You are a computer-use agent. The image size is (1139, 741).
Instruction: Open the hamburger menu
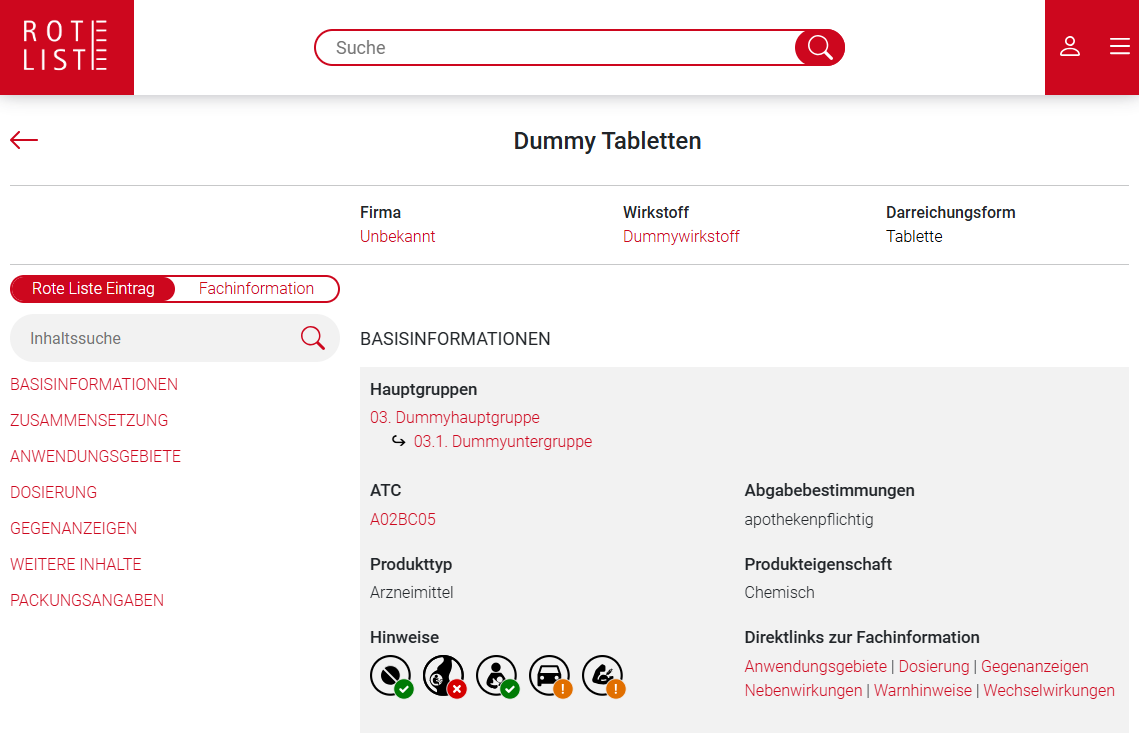1119,47
